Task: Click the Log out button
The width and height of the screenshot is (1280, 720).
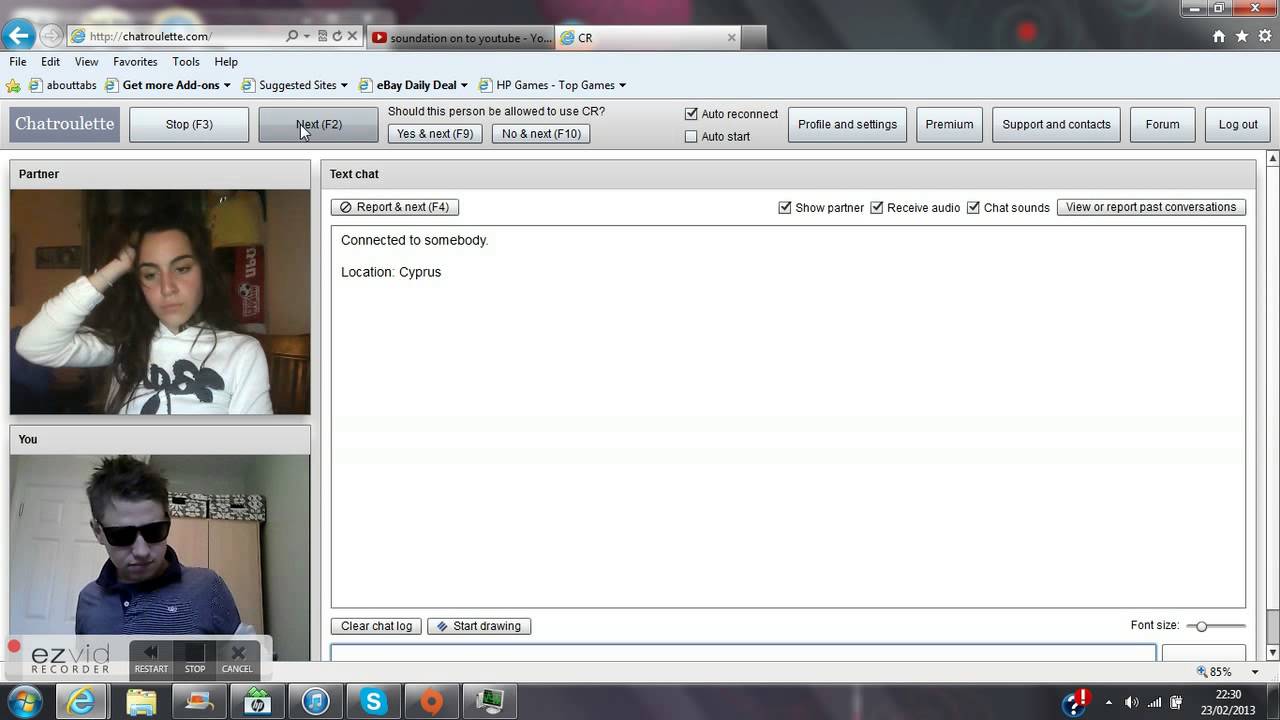Action: (x=1238, y=125)
